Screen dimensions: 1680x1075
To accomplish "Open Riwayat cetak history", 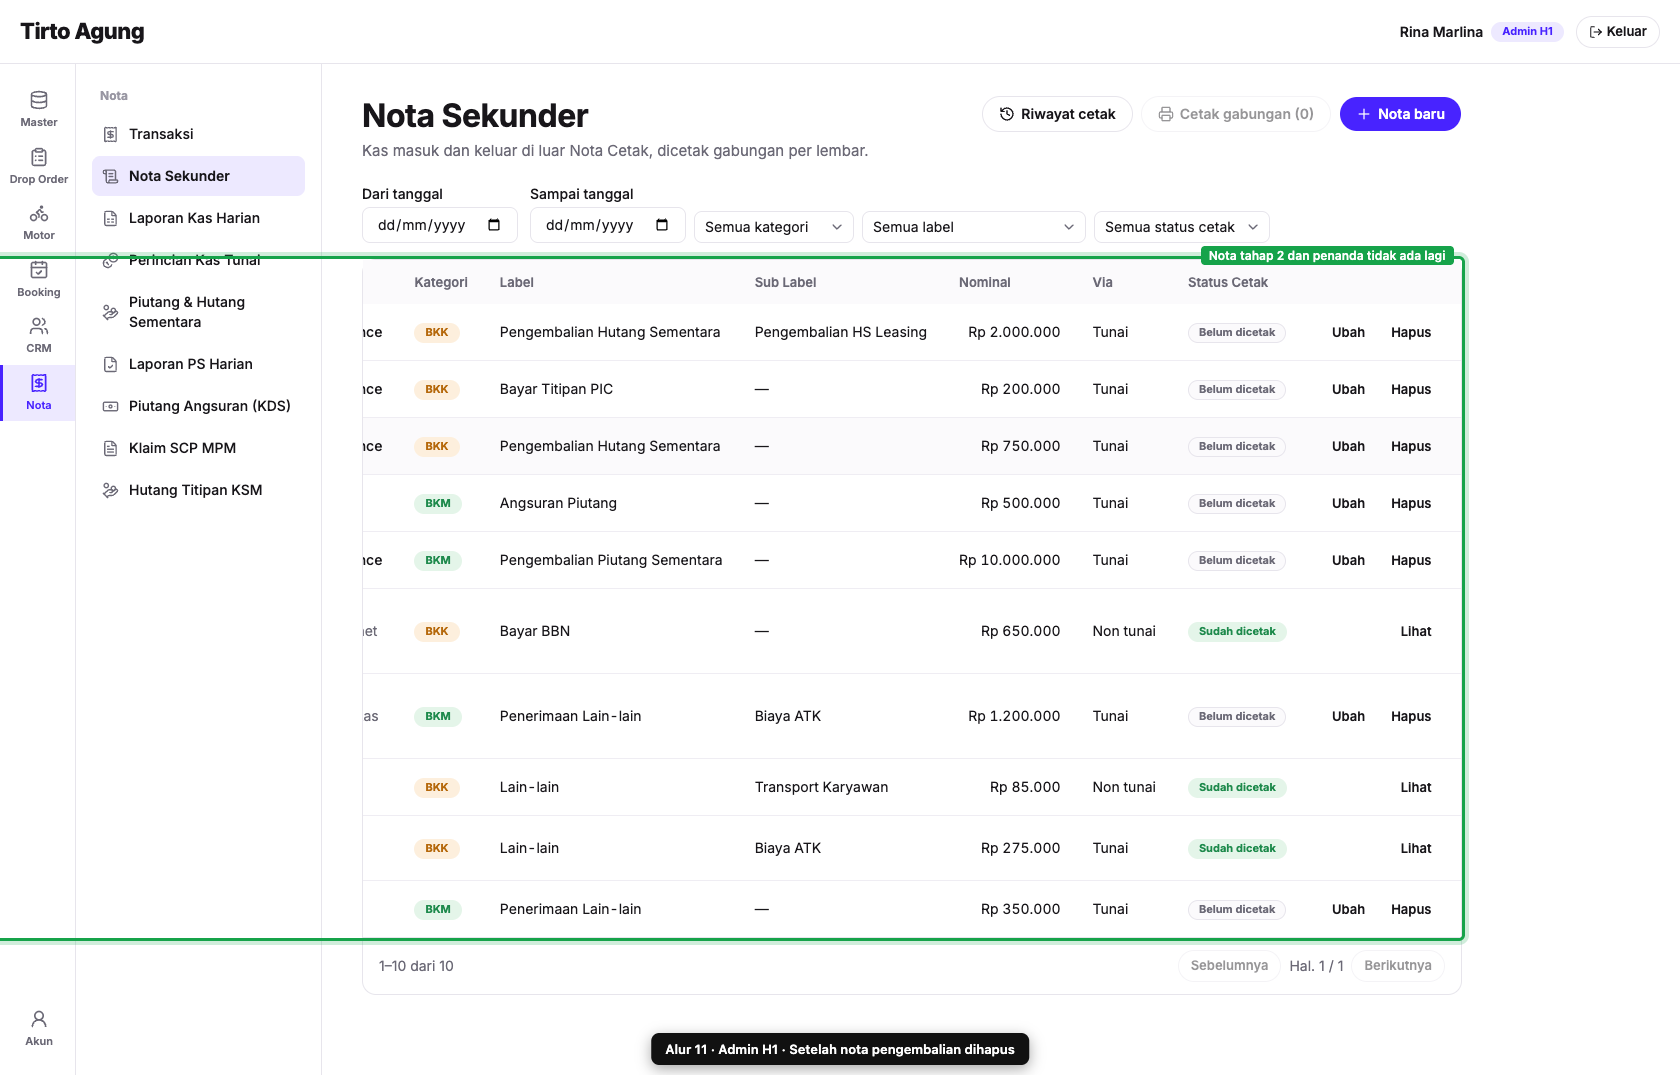I will pos(1057,114).
